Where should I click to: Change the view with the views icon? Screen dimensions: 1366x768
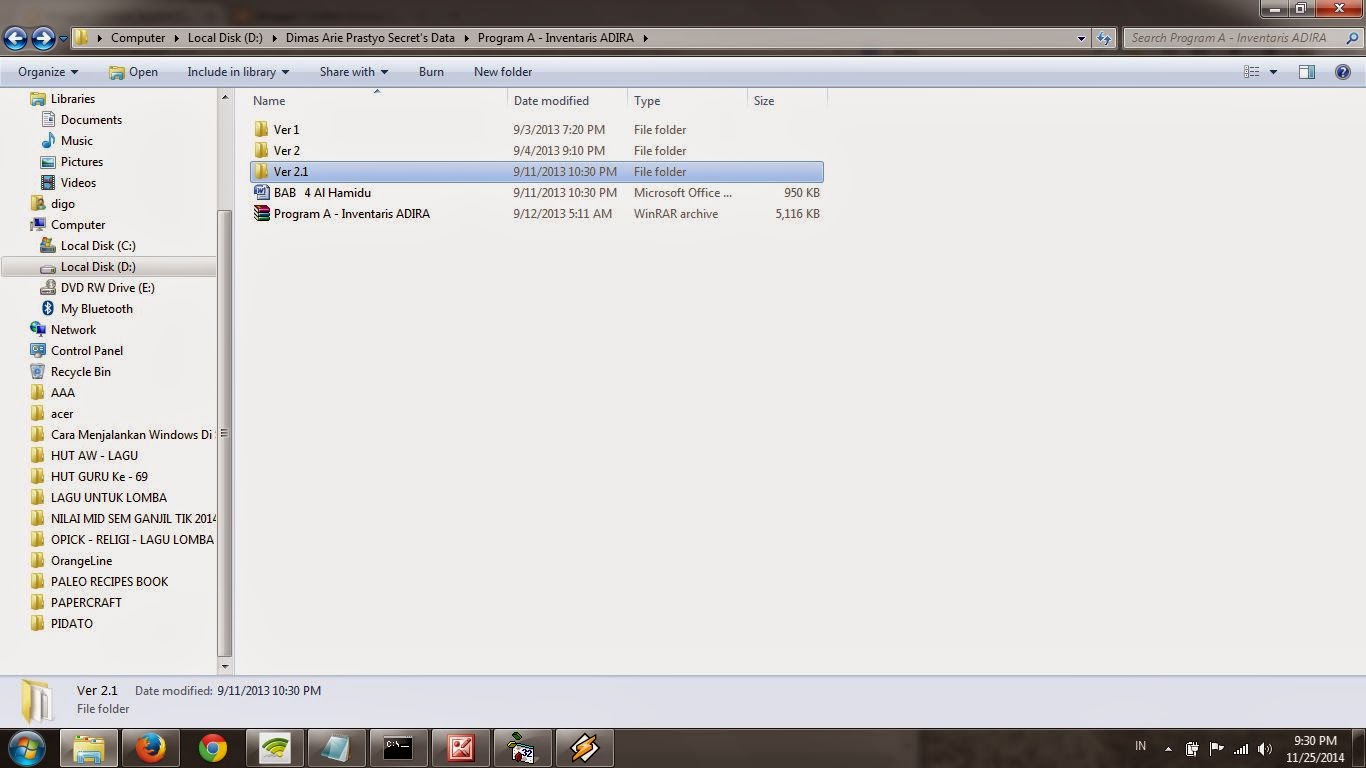point(1251,72)
